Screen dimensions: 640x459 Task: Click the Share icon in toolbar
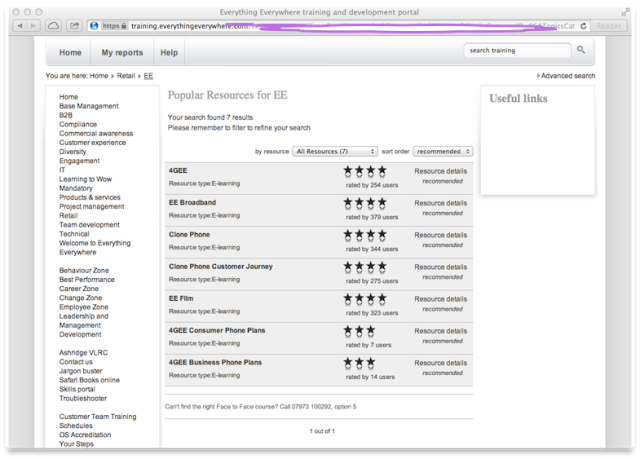click(74, 26)
